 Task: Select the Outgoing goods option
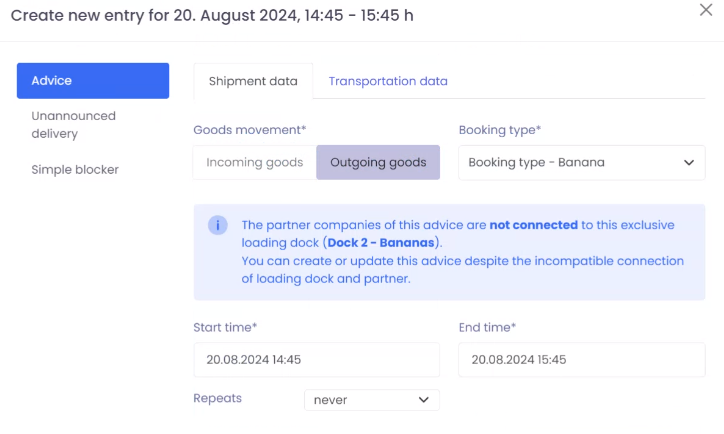point(378,162)
